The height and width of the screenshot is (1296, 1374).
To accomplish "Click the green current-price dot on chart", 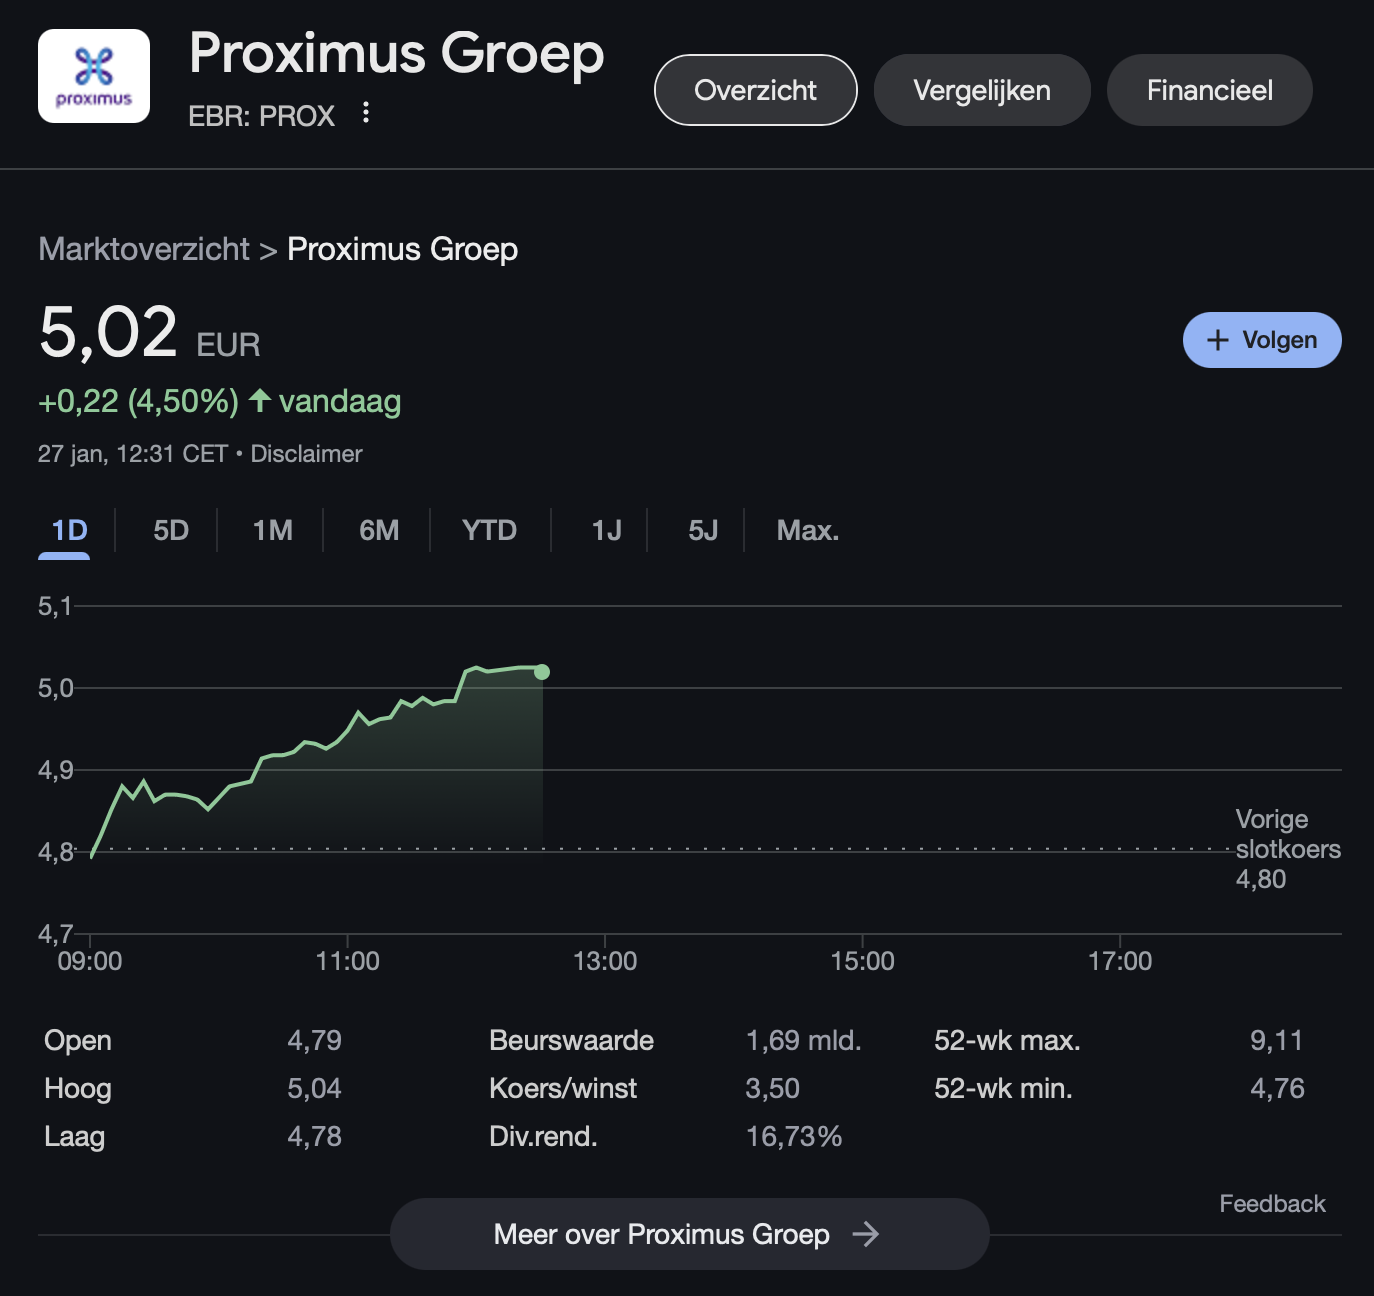I will click(542, 672).
